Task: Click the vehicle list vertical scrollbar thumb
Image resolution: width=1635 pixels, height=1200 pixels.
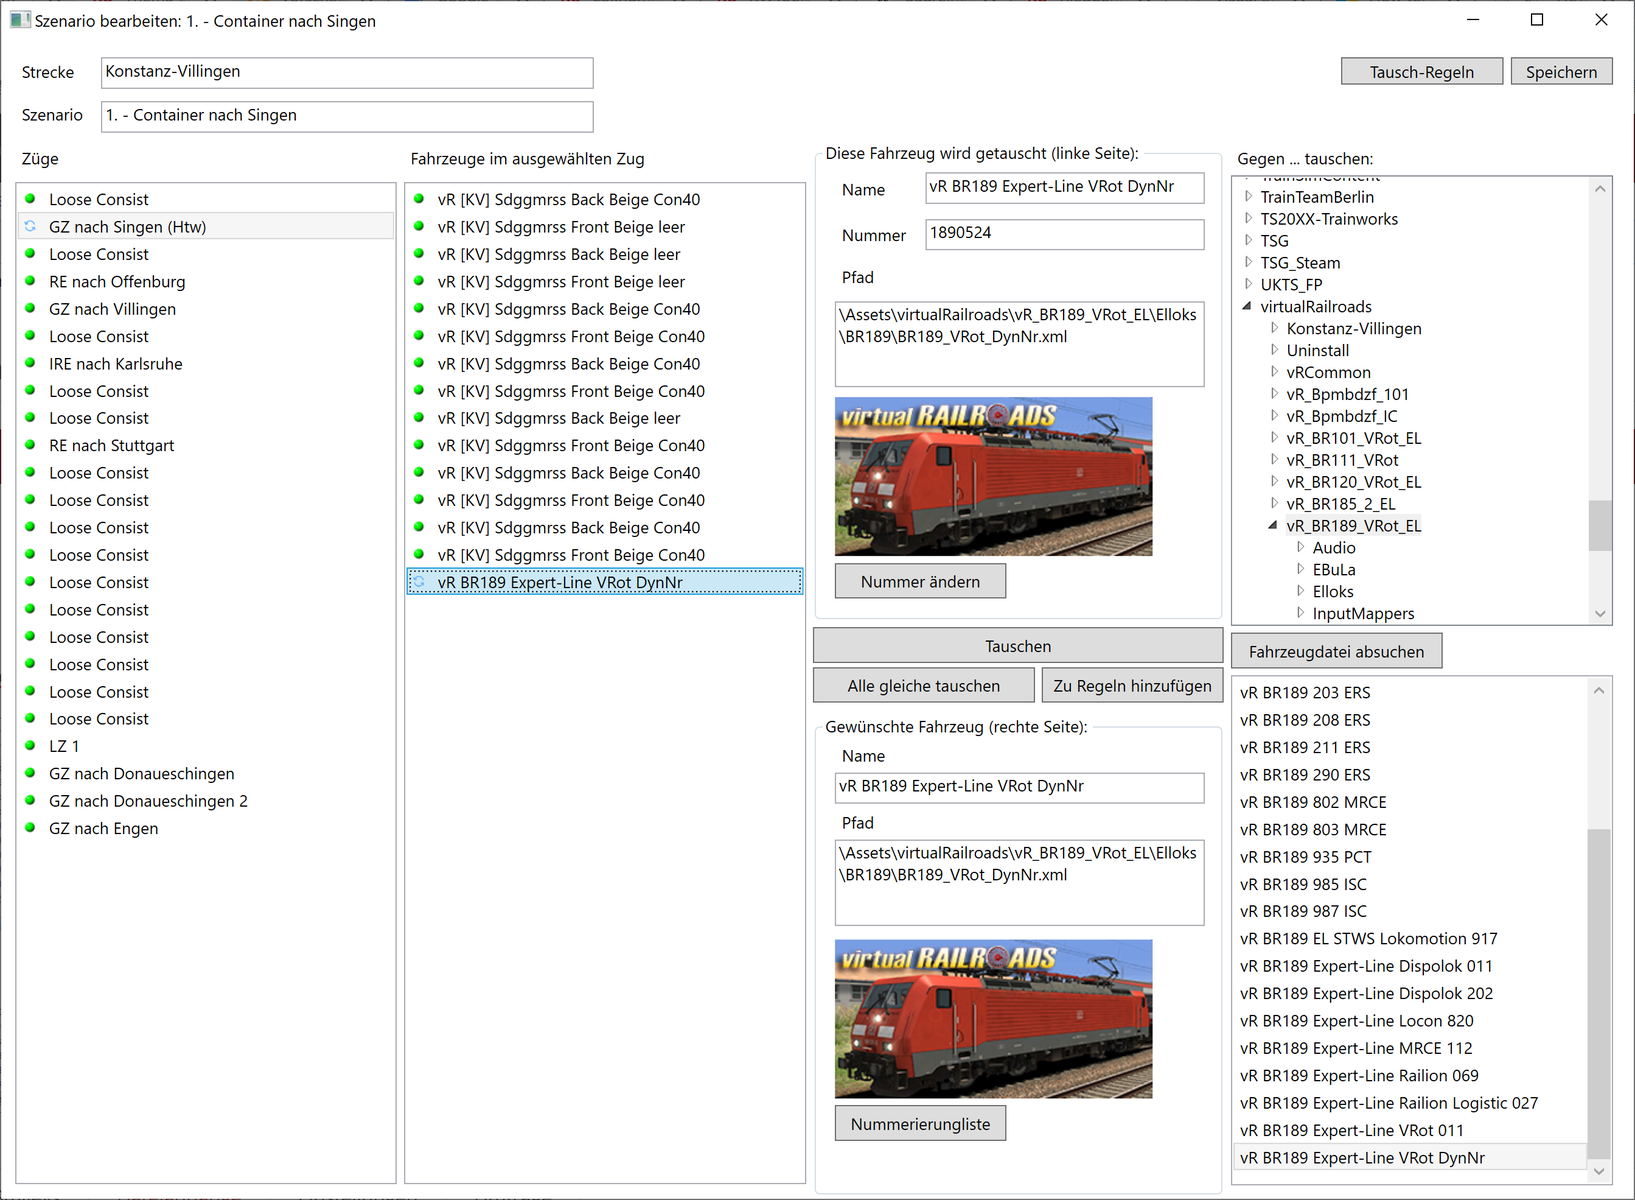Action: click(1599, 990)
